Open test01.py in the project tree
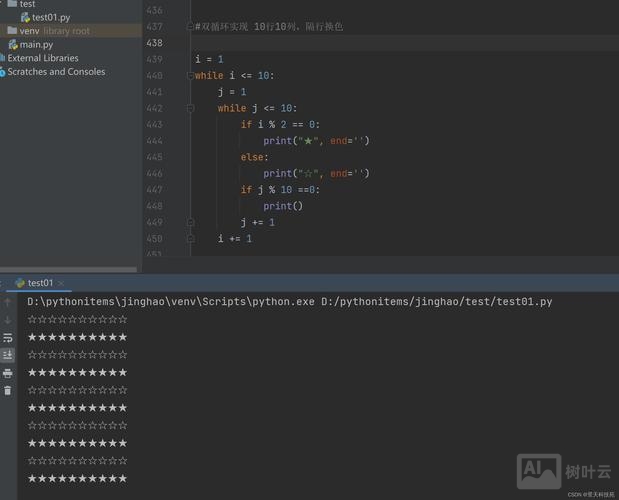The image size is (619, 500). (50, 17)
